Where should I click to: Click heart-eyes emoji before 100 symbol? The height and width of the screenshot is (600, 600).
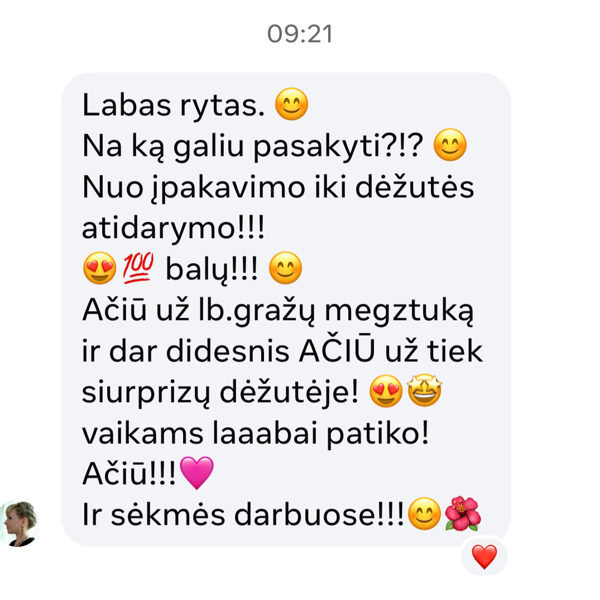coord(99,268)
